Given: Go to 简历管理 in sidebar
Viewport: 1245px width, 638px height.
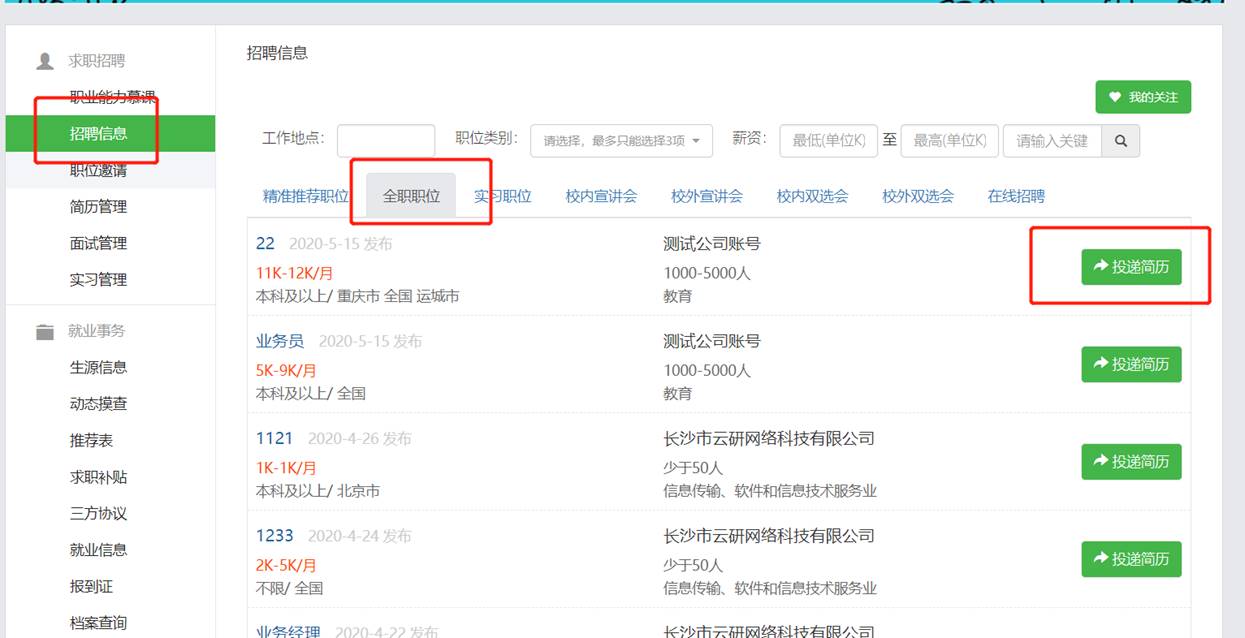Looking at the screenshot, I should [x=98, y=207].
